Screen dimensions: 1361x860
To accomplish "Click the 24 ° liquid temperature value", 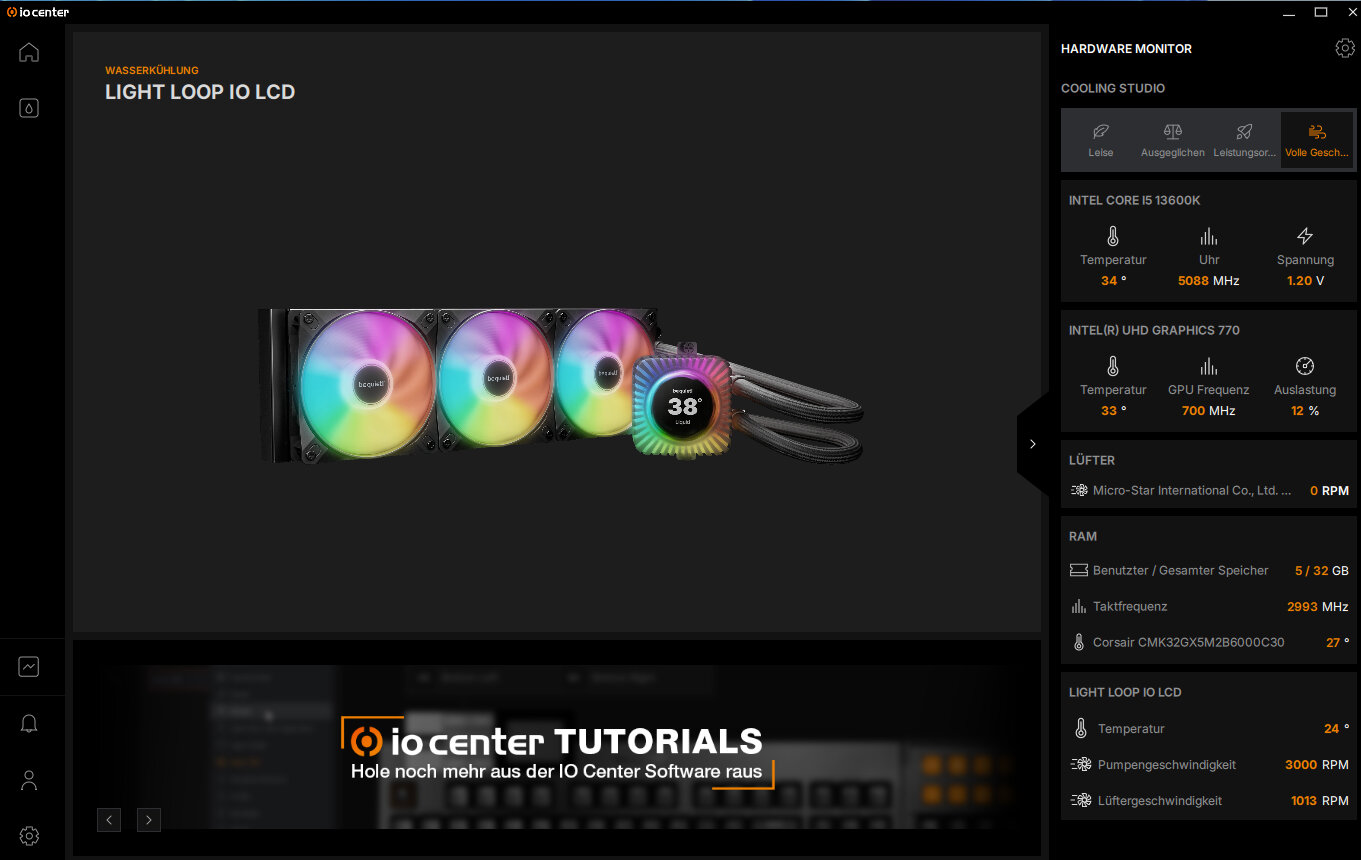I will [x=1336, y=729].
